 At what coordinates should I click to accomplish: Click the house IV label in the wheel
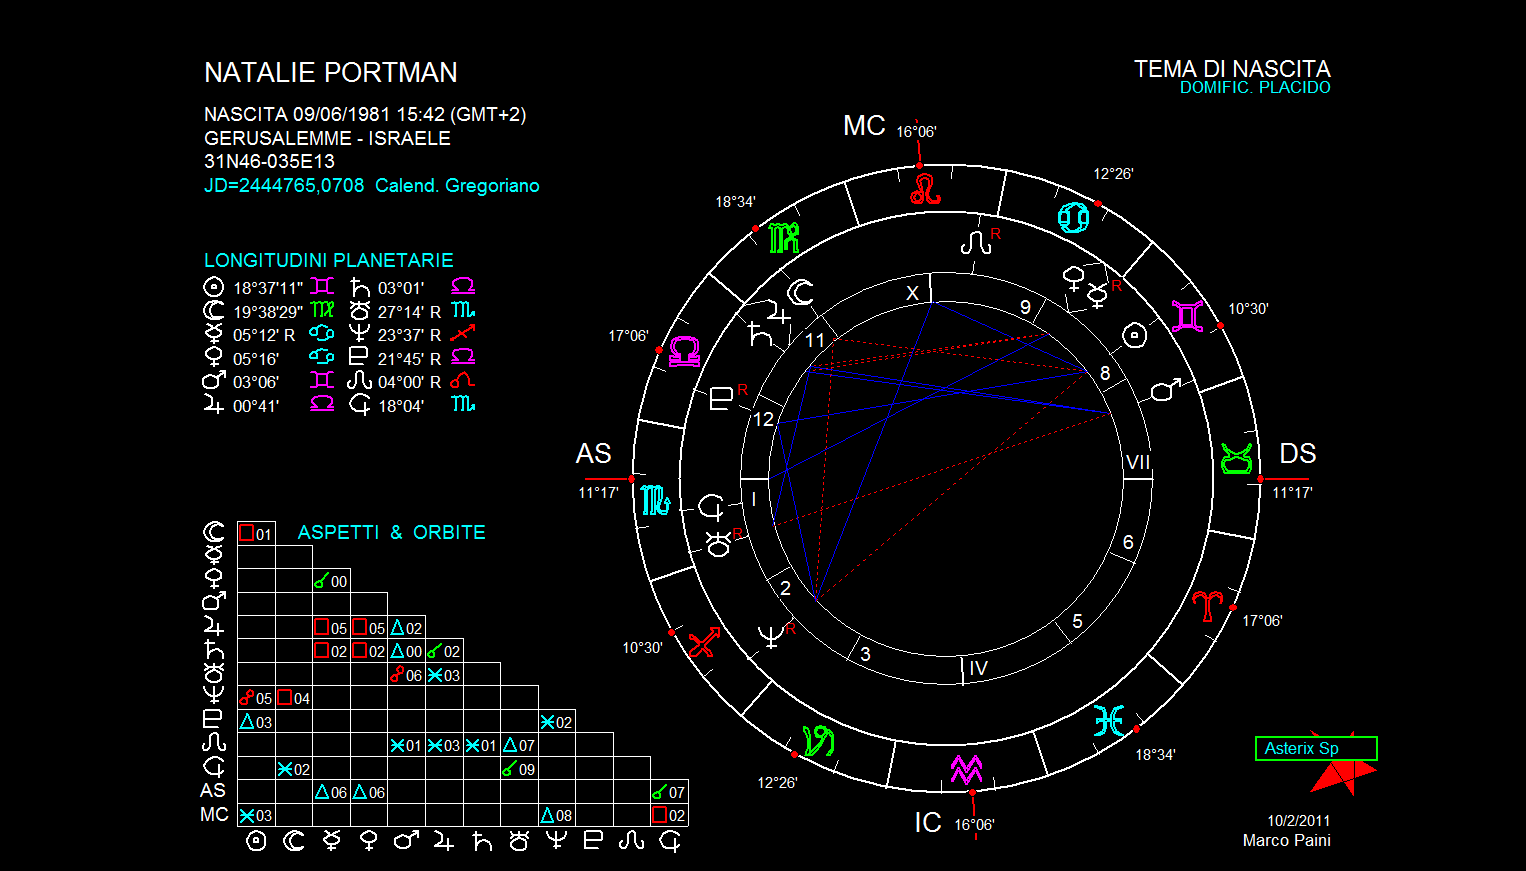point(978,668)
